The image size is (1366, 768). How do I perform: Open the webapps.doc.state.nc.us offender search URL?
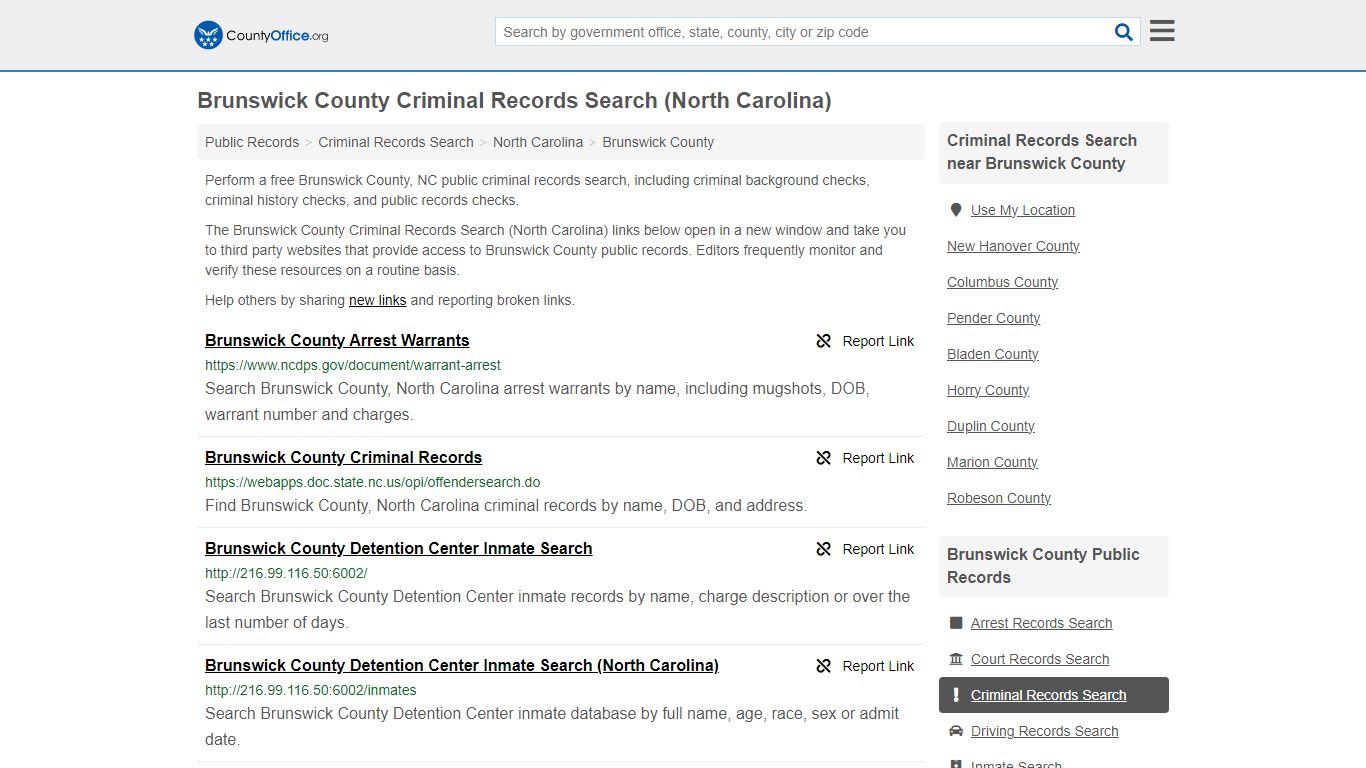(372, 482)
